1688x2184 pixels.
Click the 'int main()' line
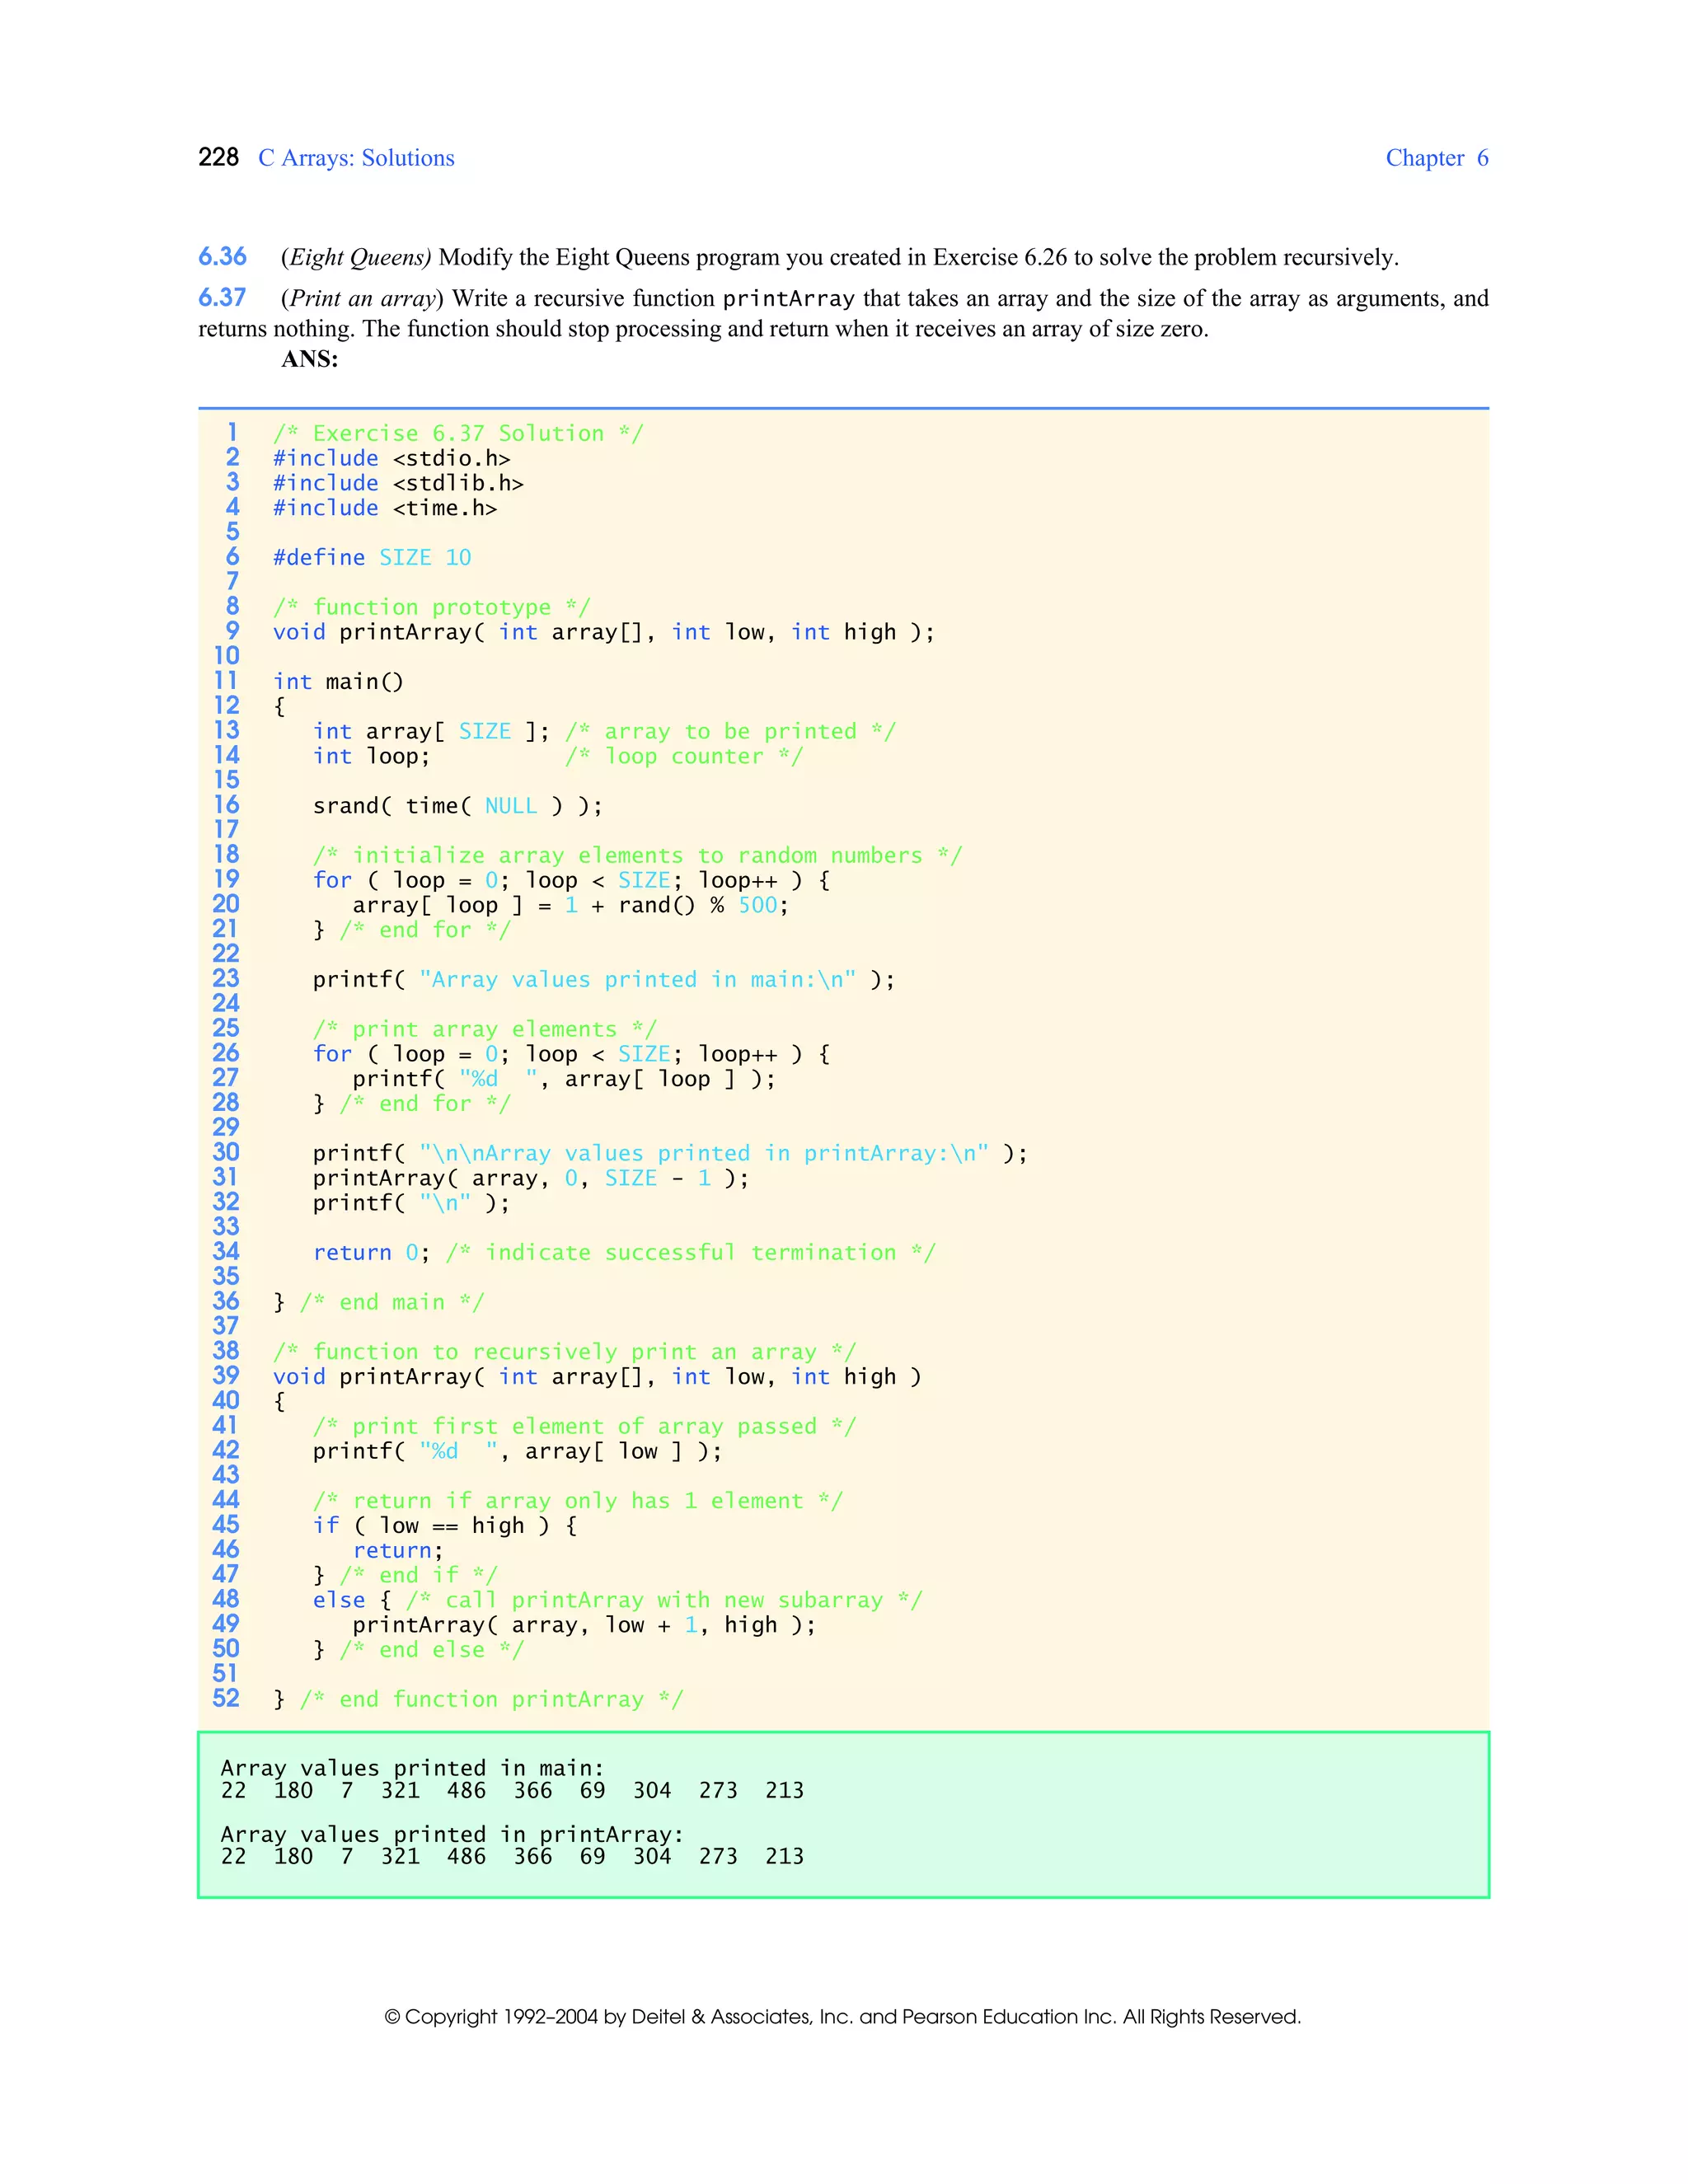338,682
